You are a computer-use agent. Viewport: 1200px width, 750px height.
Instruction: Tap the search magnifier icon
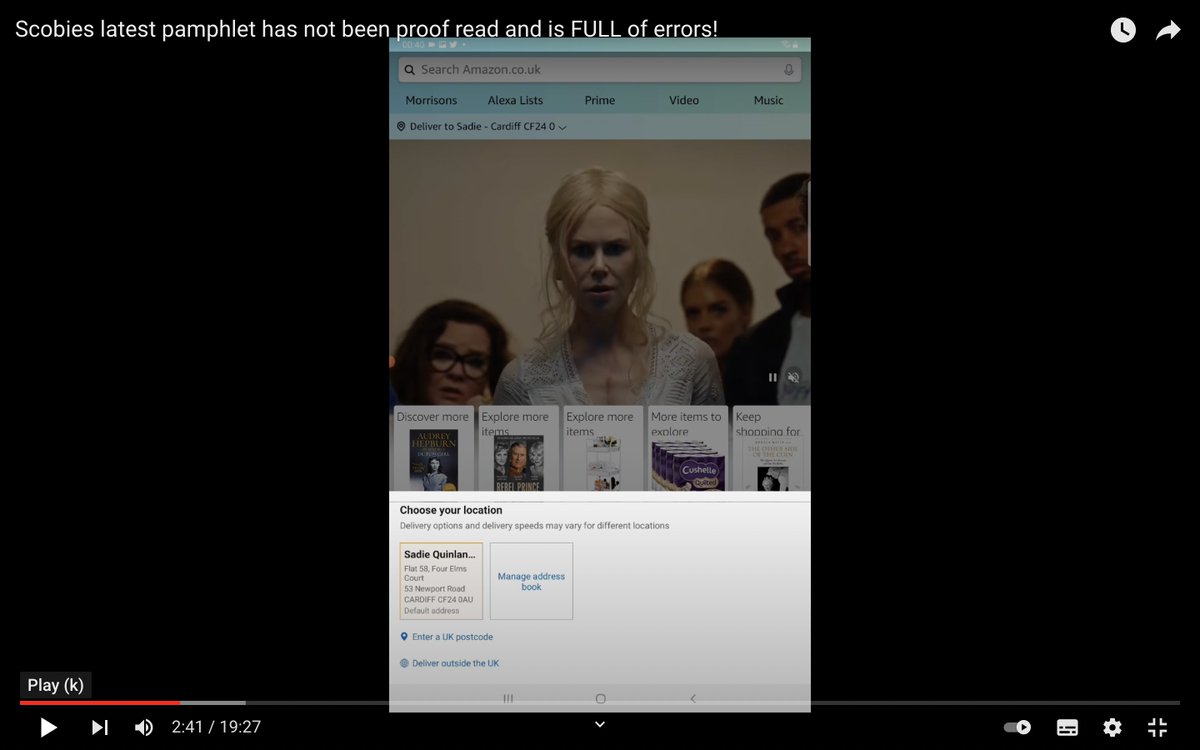(x=410, y=70)
